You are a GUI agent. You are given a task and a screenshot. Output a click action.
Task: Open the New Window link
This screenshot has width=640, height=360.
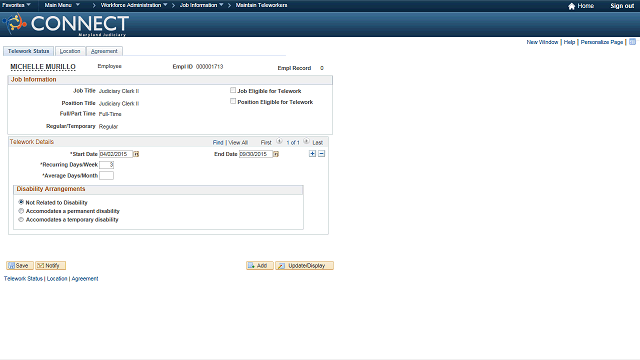click(542, 42)
